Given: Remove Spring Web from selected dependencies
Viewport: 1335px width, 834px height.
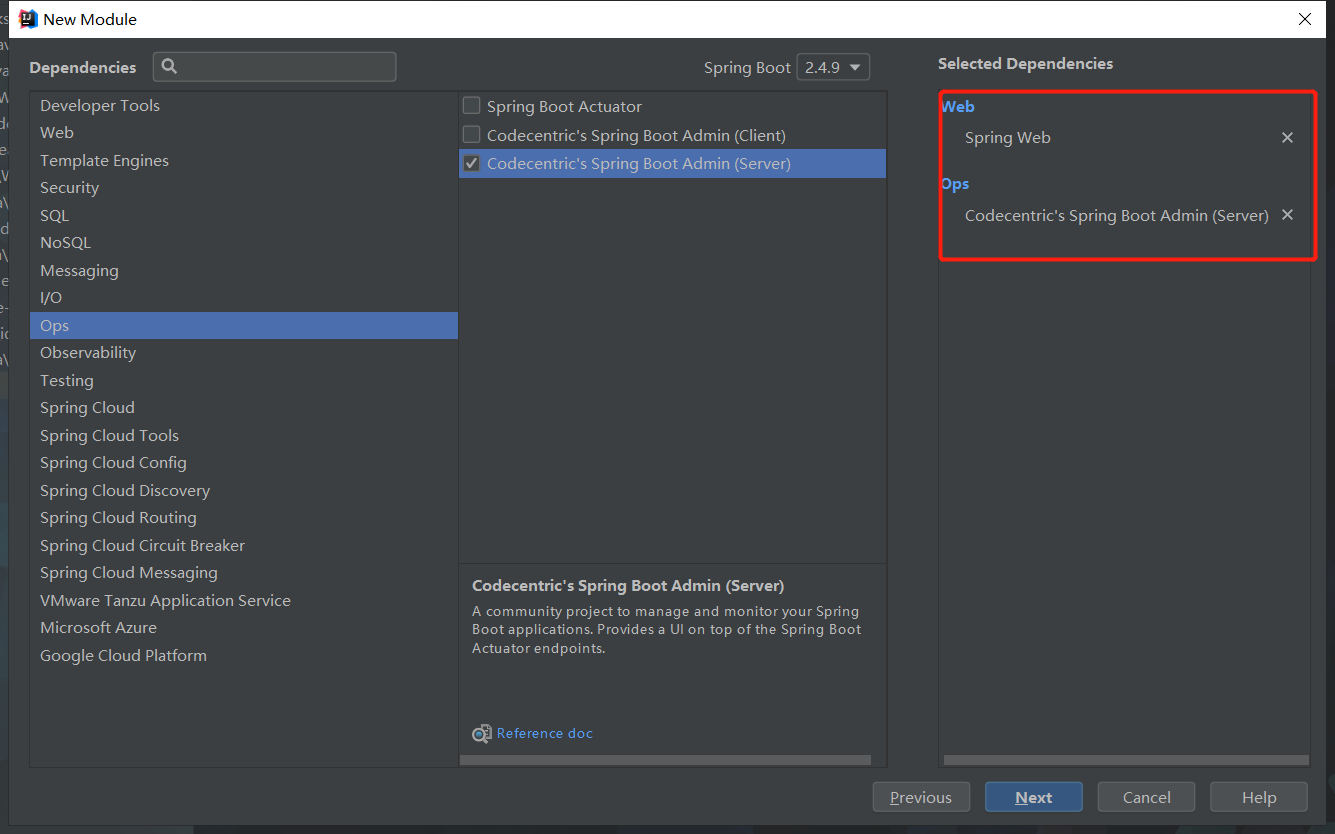Looking at the screenshot, I should (x=1287, y=138).
